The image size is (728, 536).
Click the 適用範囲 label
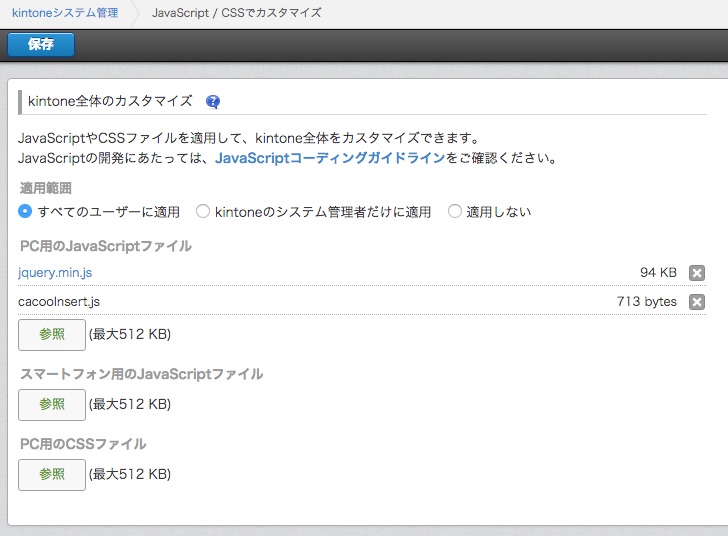pos(46,188)
